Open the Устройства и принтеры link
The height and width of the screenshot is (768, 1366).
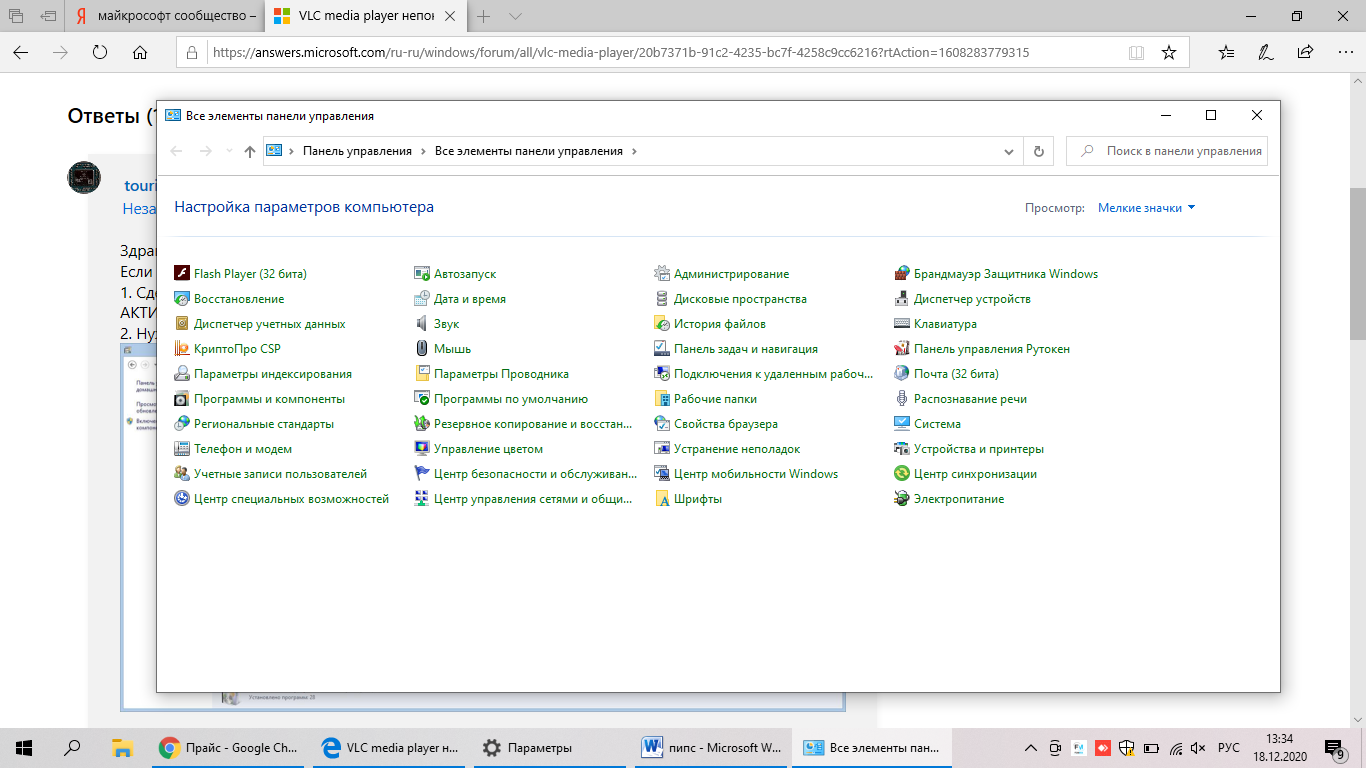[x=979, y=448]
